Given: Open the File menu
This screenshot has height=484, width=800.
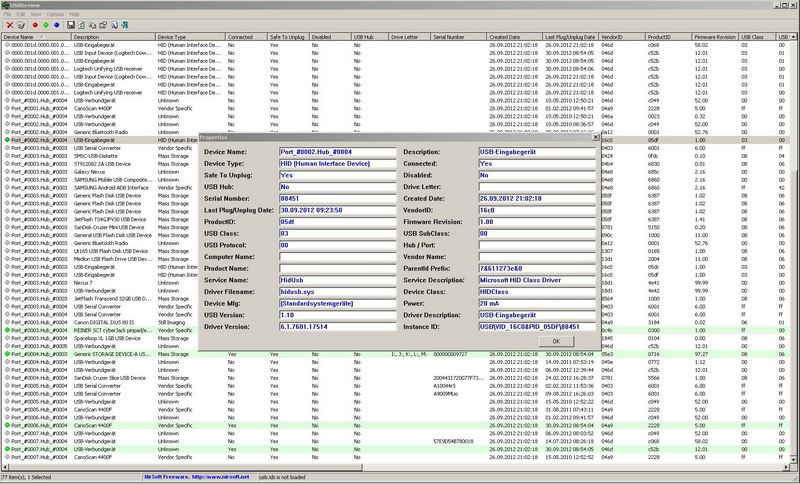Looking at the screenshot, I should coord(7,14).
